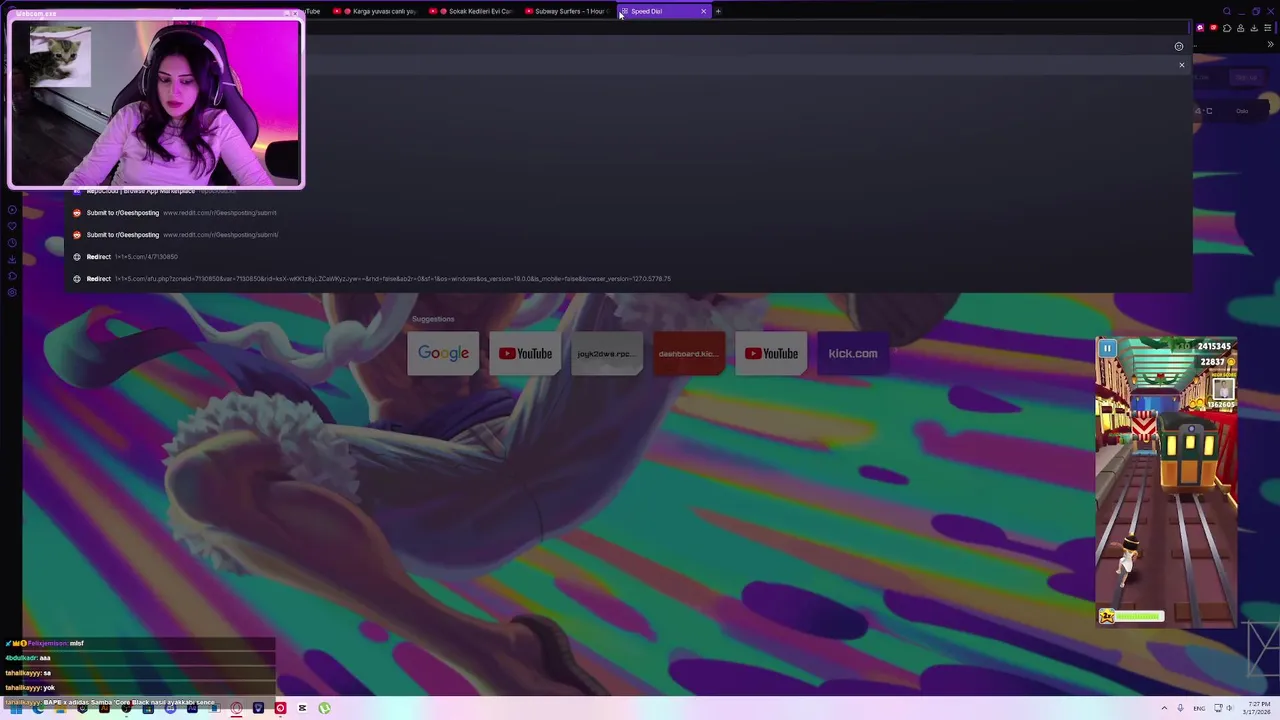Select the Redirect 1×1×5.com/4/7130850 suggestion
This screenshot has height=720, width=1280.
(x=630, y=257)
